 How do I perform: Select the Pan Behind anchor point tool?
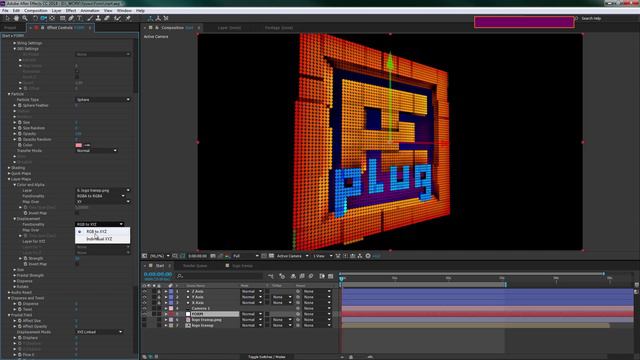point(52,18)
